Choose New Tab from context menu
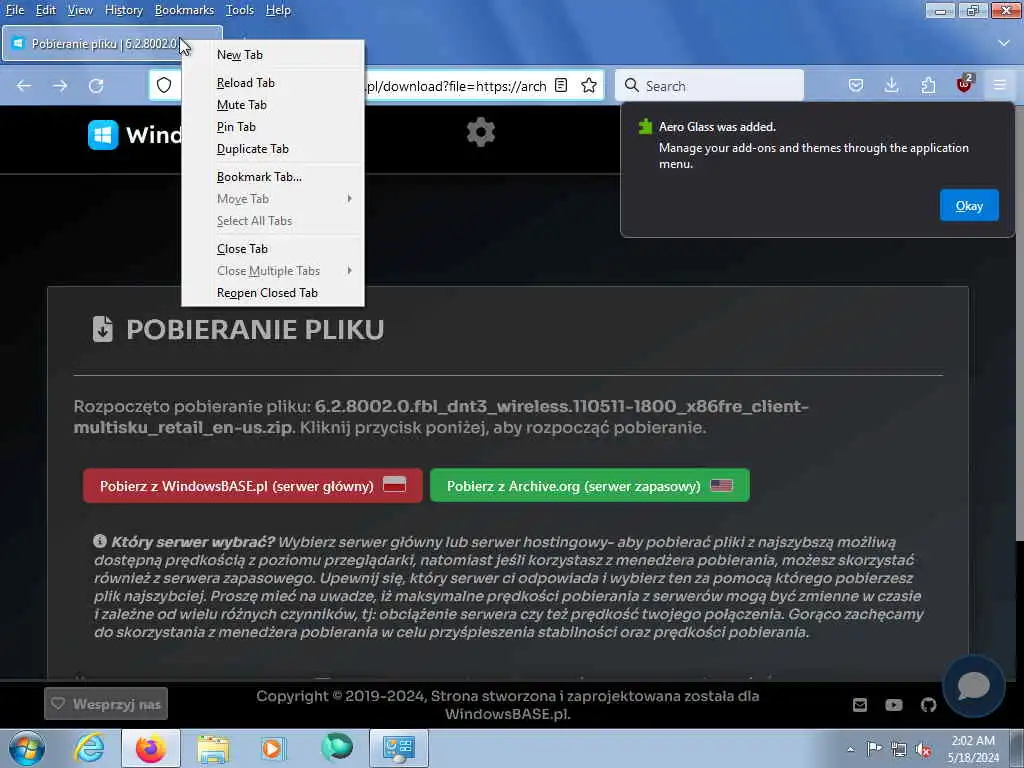 tap(273, 55)
